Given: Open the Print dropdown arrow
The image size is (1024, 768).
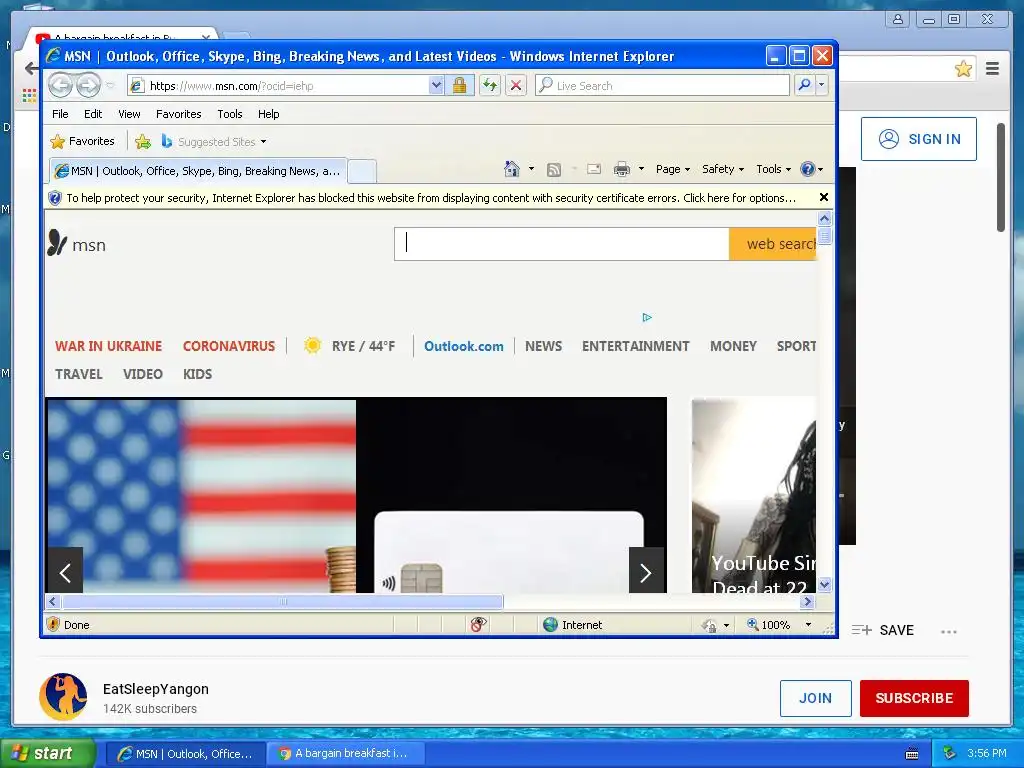Looking at the screenshot, I should (x=641, y=169).
